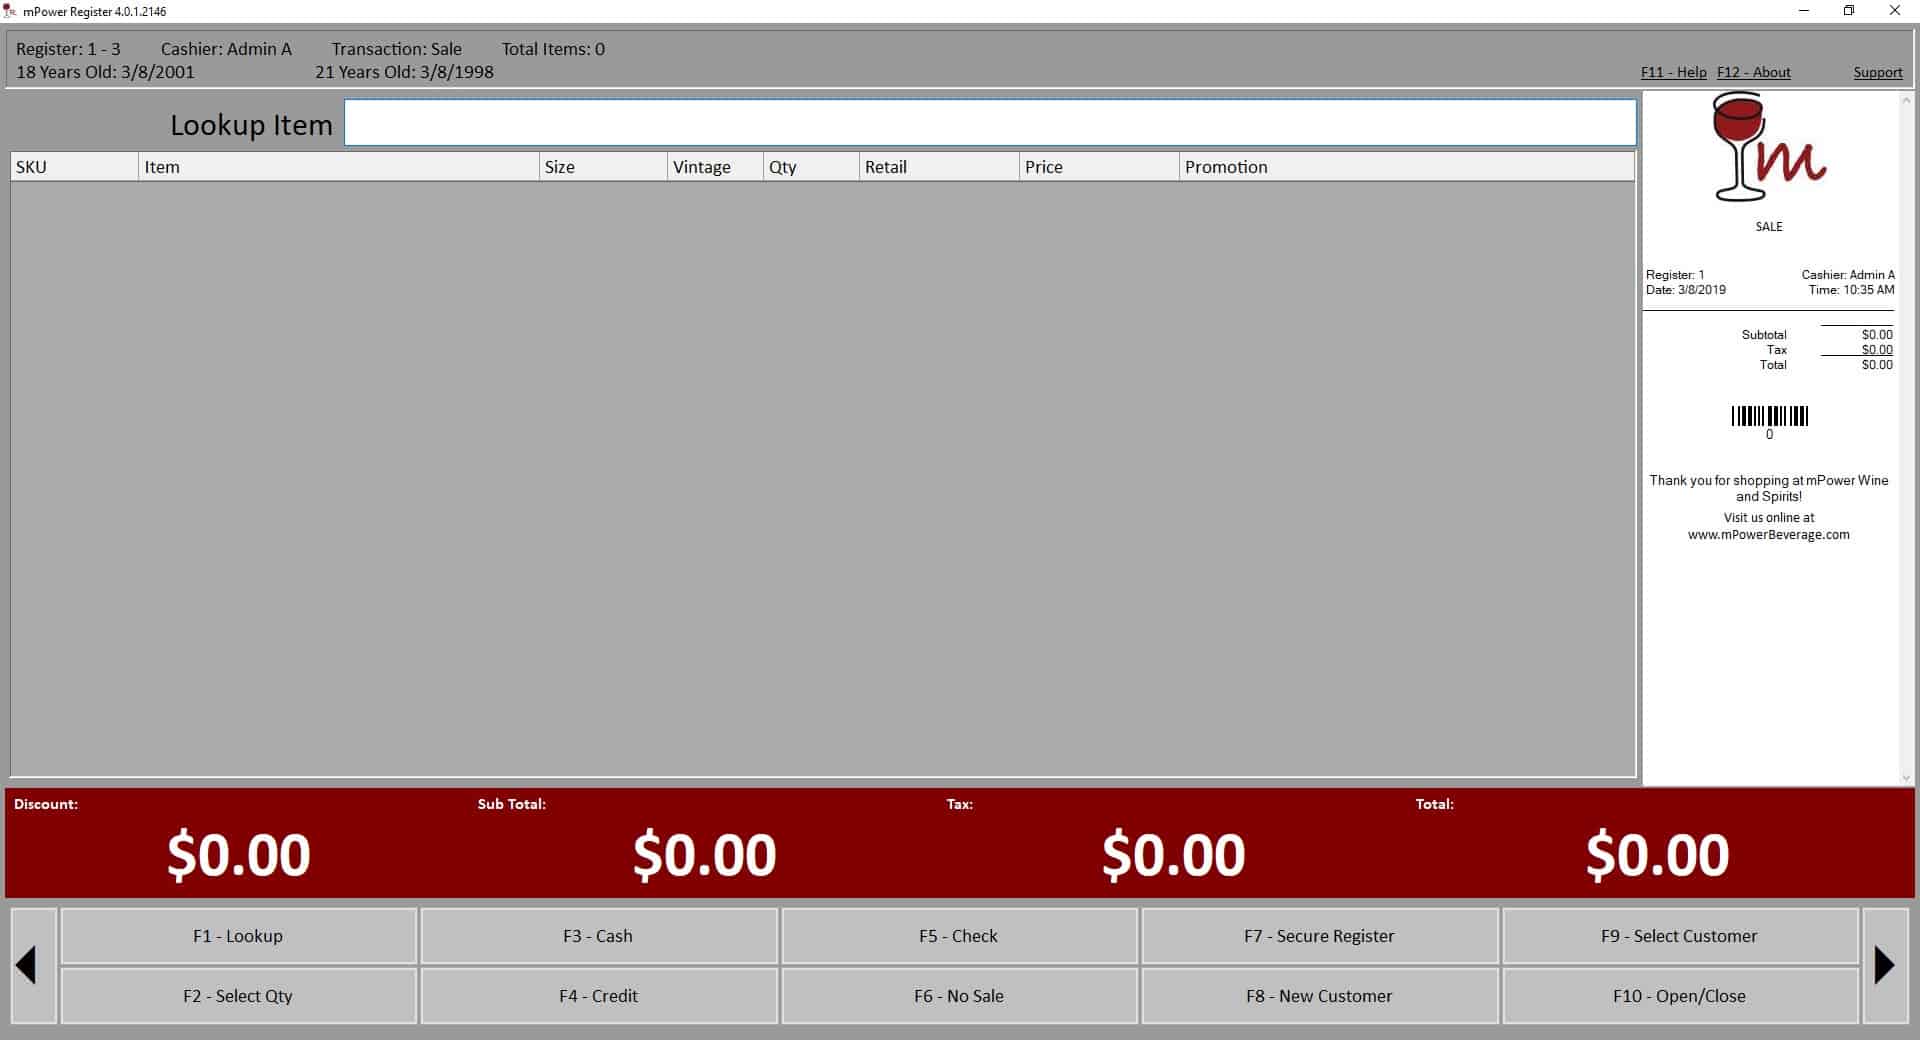Choose F3 - Cash payment
The width and height of the screenshot is (1920, 1040).
(x=598, y=936)
